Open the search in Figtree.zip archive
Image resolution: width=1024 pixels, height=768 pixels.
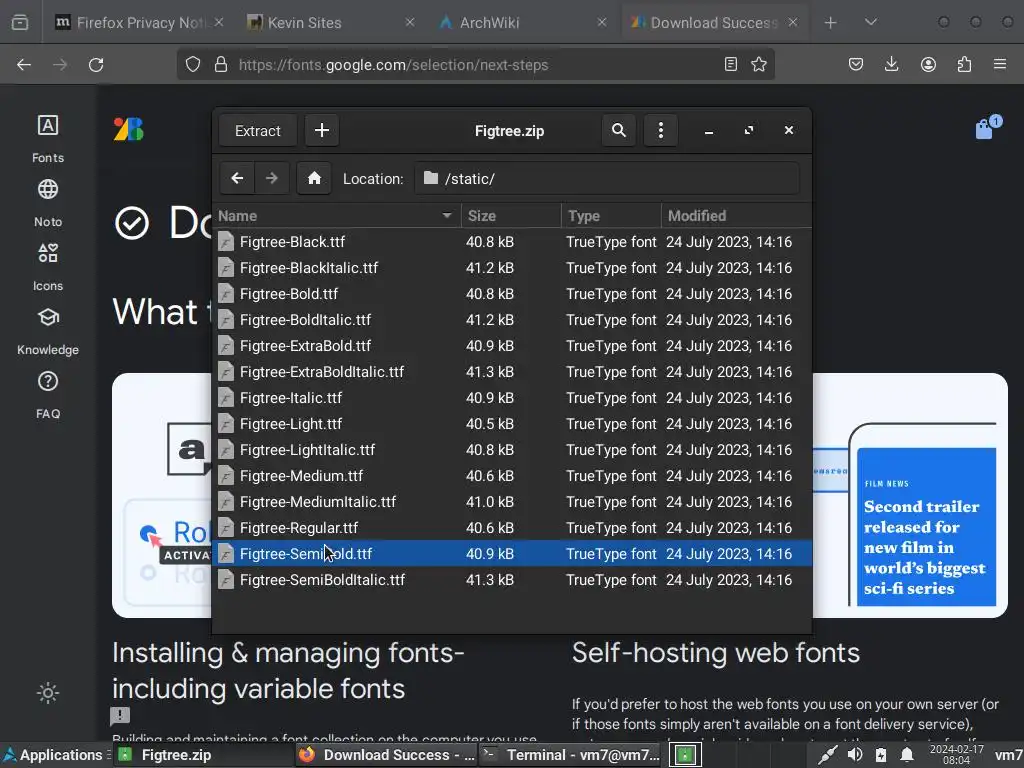618,131
